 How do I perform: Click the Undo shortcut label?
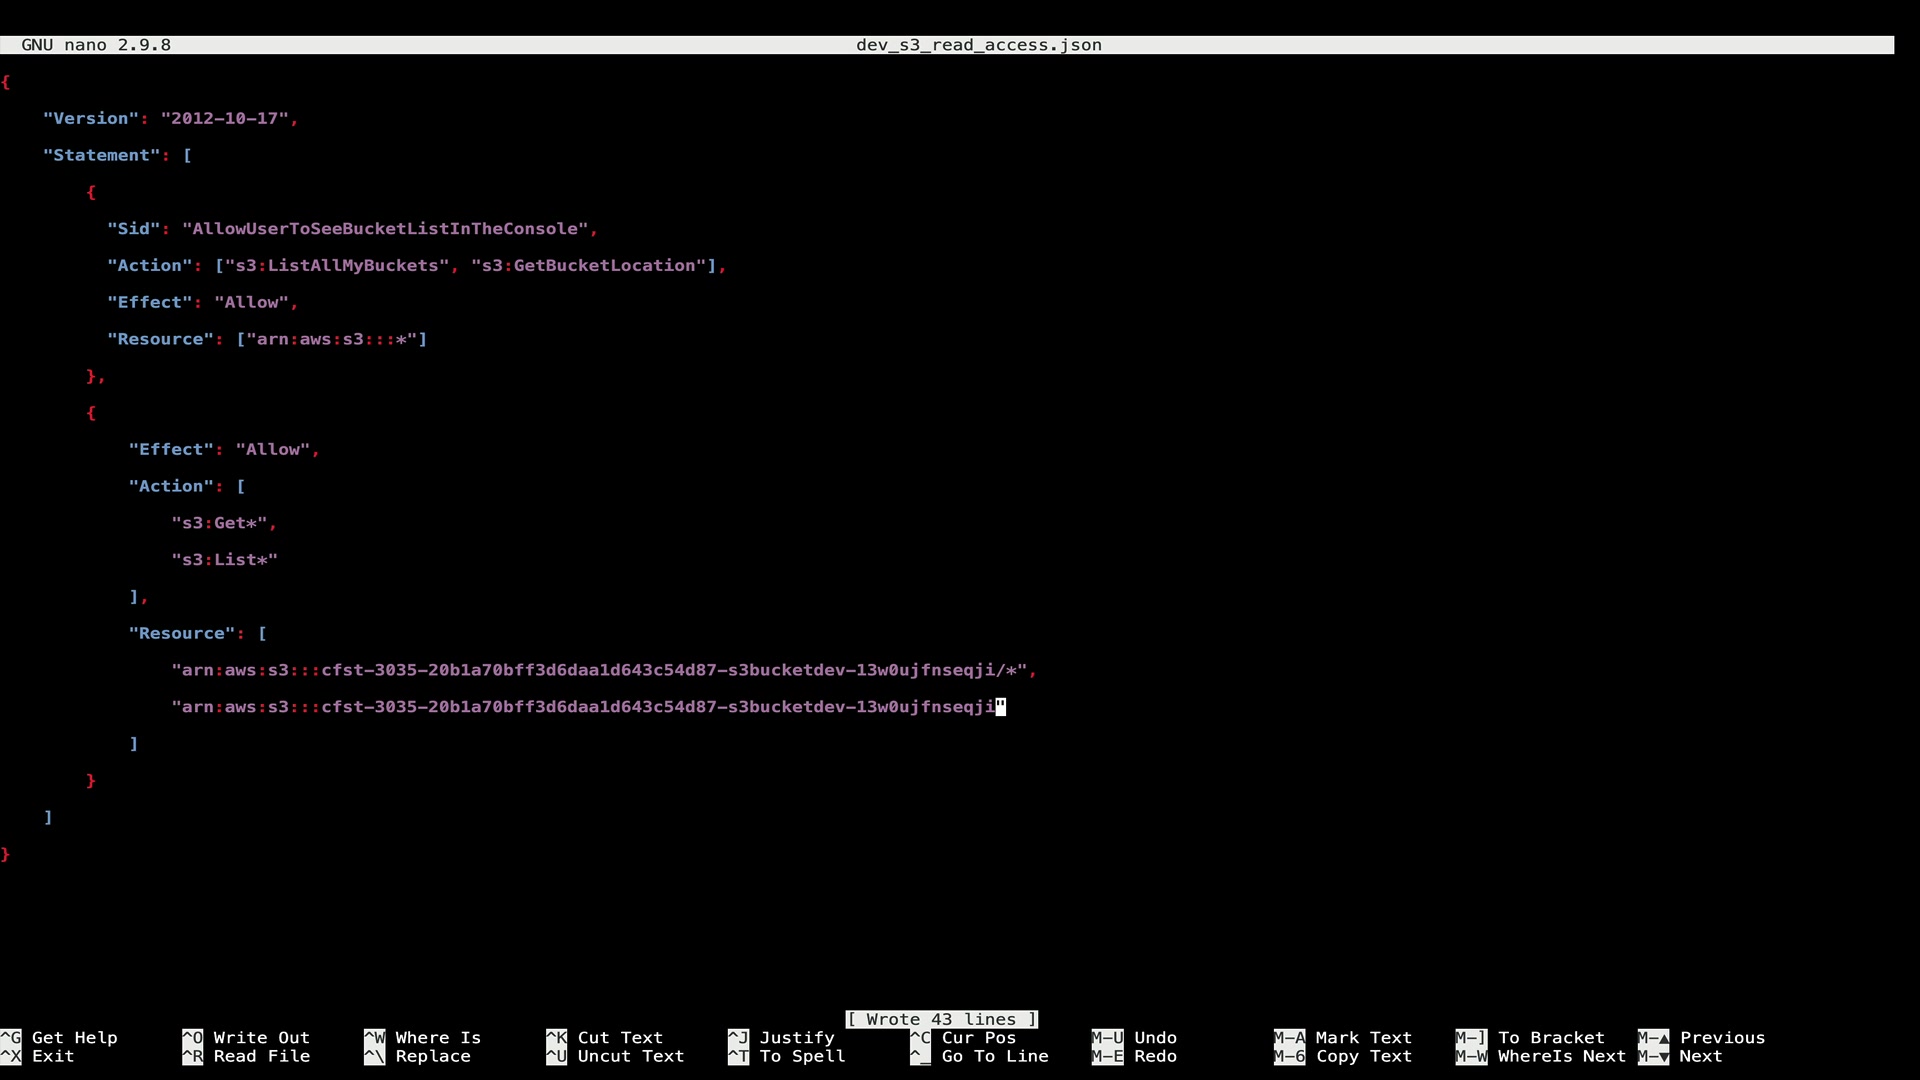[x=1155, y=1037]
